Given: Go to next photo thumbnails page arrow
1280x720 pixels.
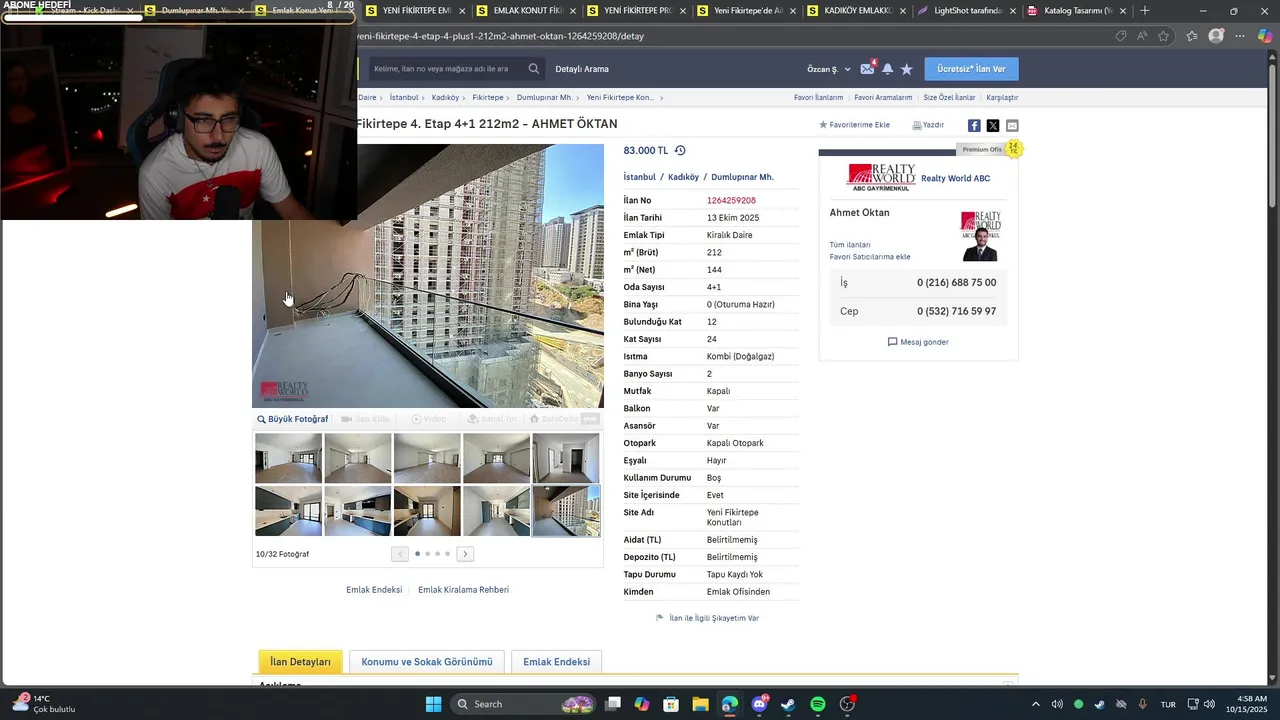Looking at the screenshot, I should pyautogui.click(x=465, y=554).
